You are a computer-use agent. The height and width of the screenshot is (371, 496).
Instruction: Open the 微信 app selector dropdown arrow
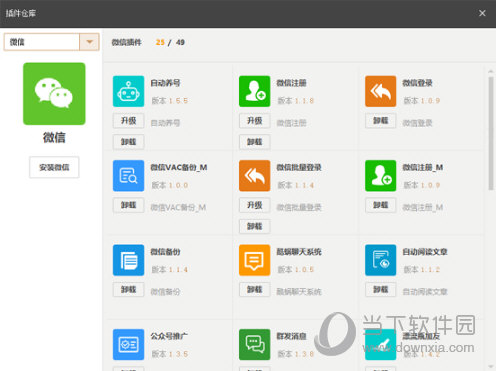click(x=89, y=42)
